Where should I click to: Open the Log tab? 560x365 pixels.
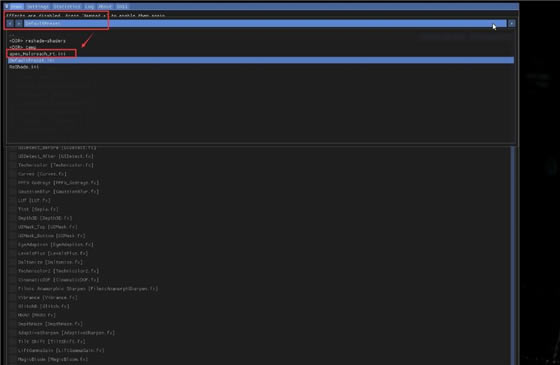coord(89,6)
